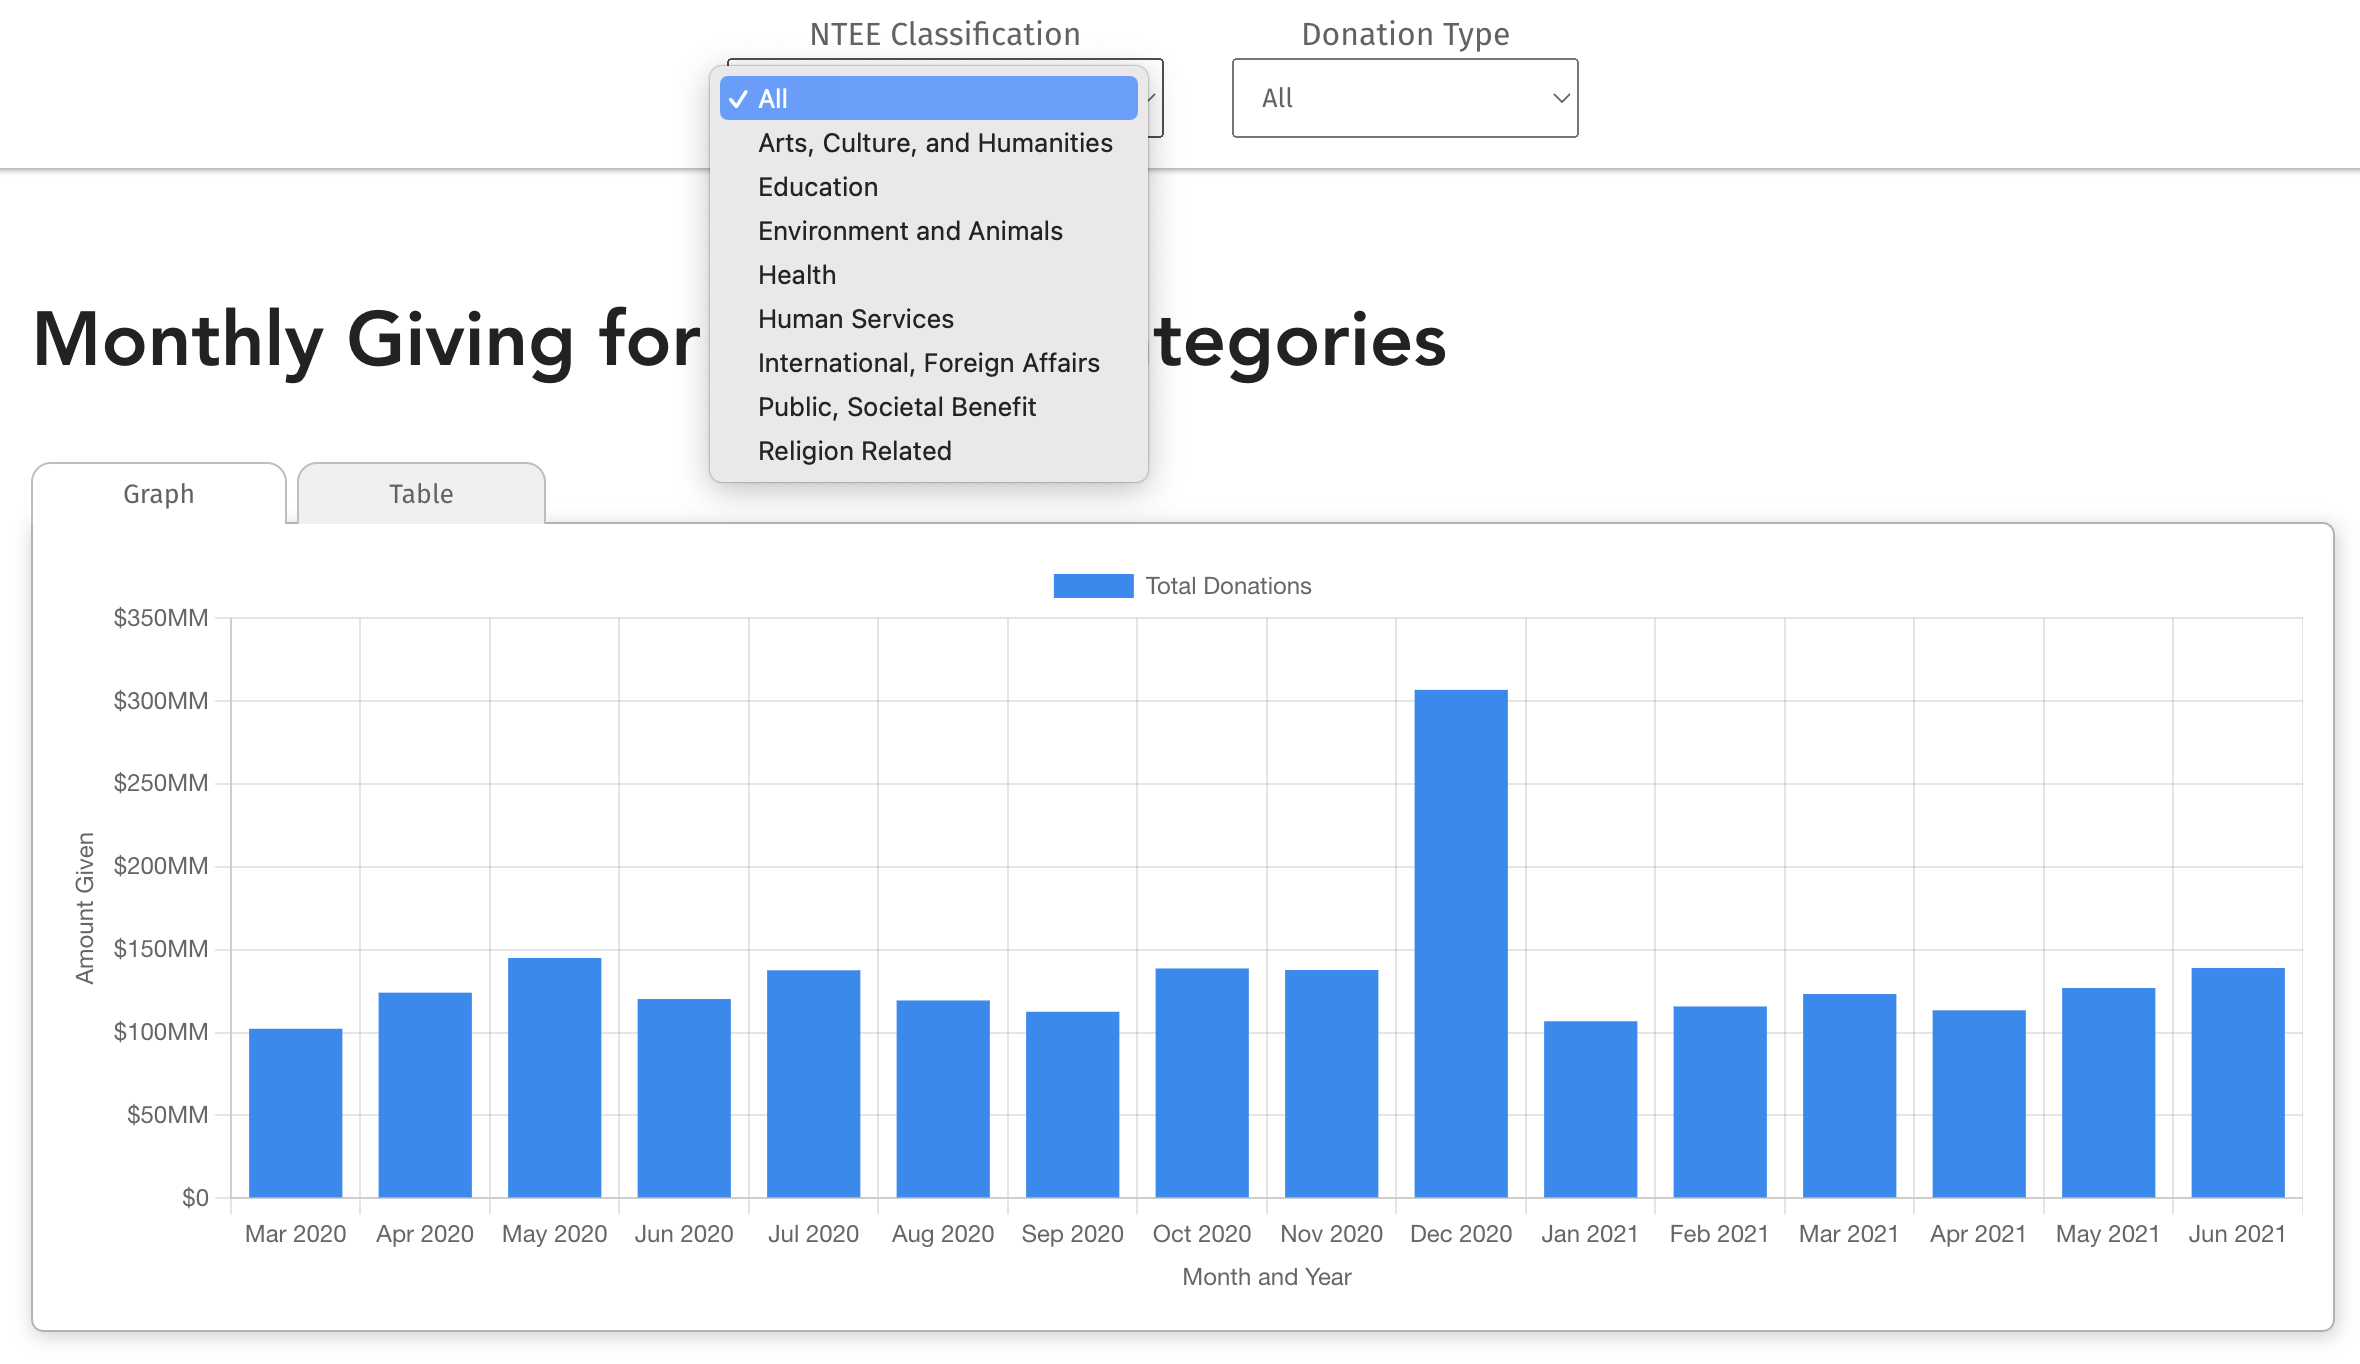Select 'International, Foreign Affairs' category
Viewport: 2360px width, 1364px height.
928,362
